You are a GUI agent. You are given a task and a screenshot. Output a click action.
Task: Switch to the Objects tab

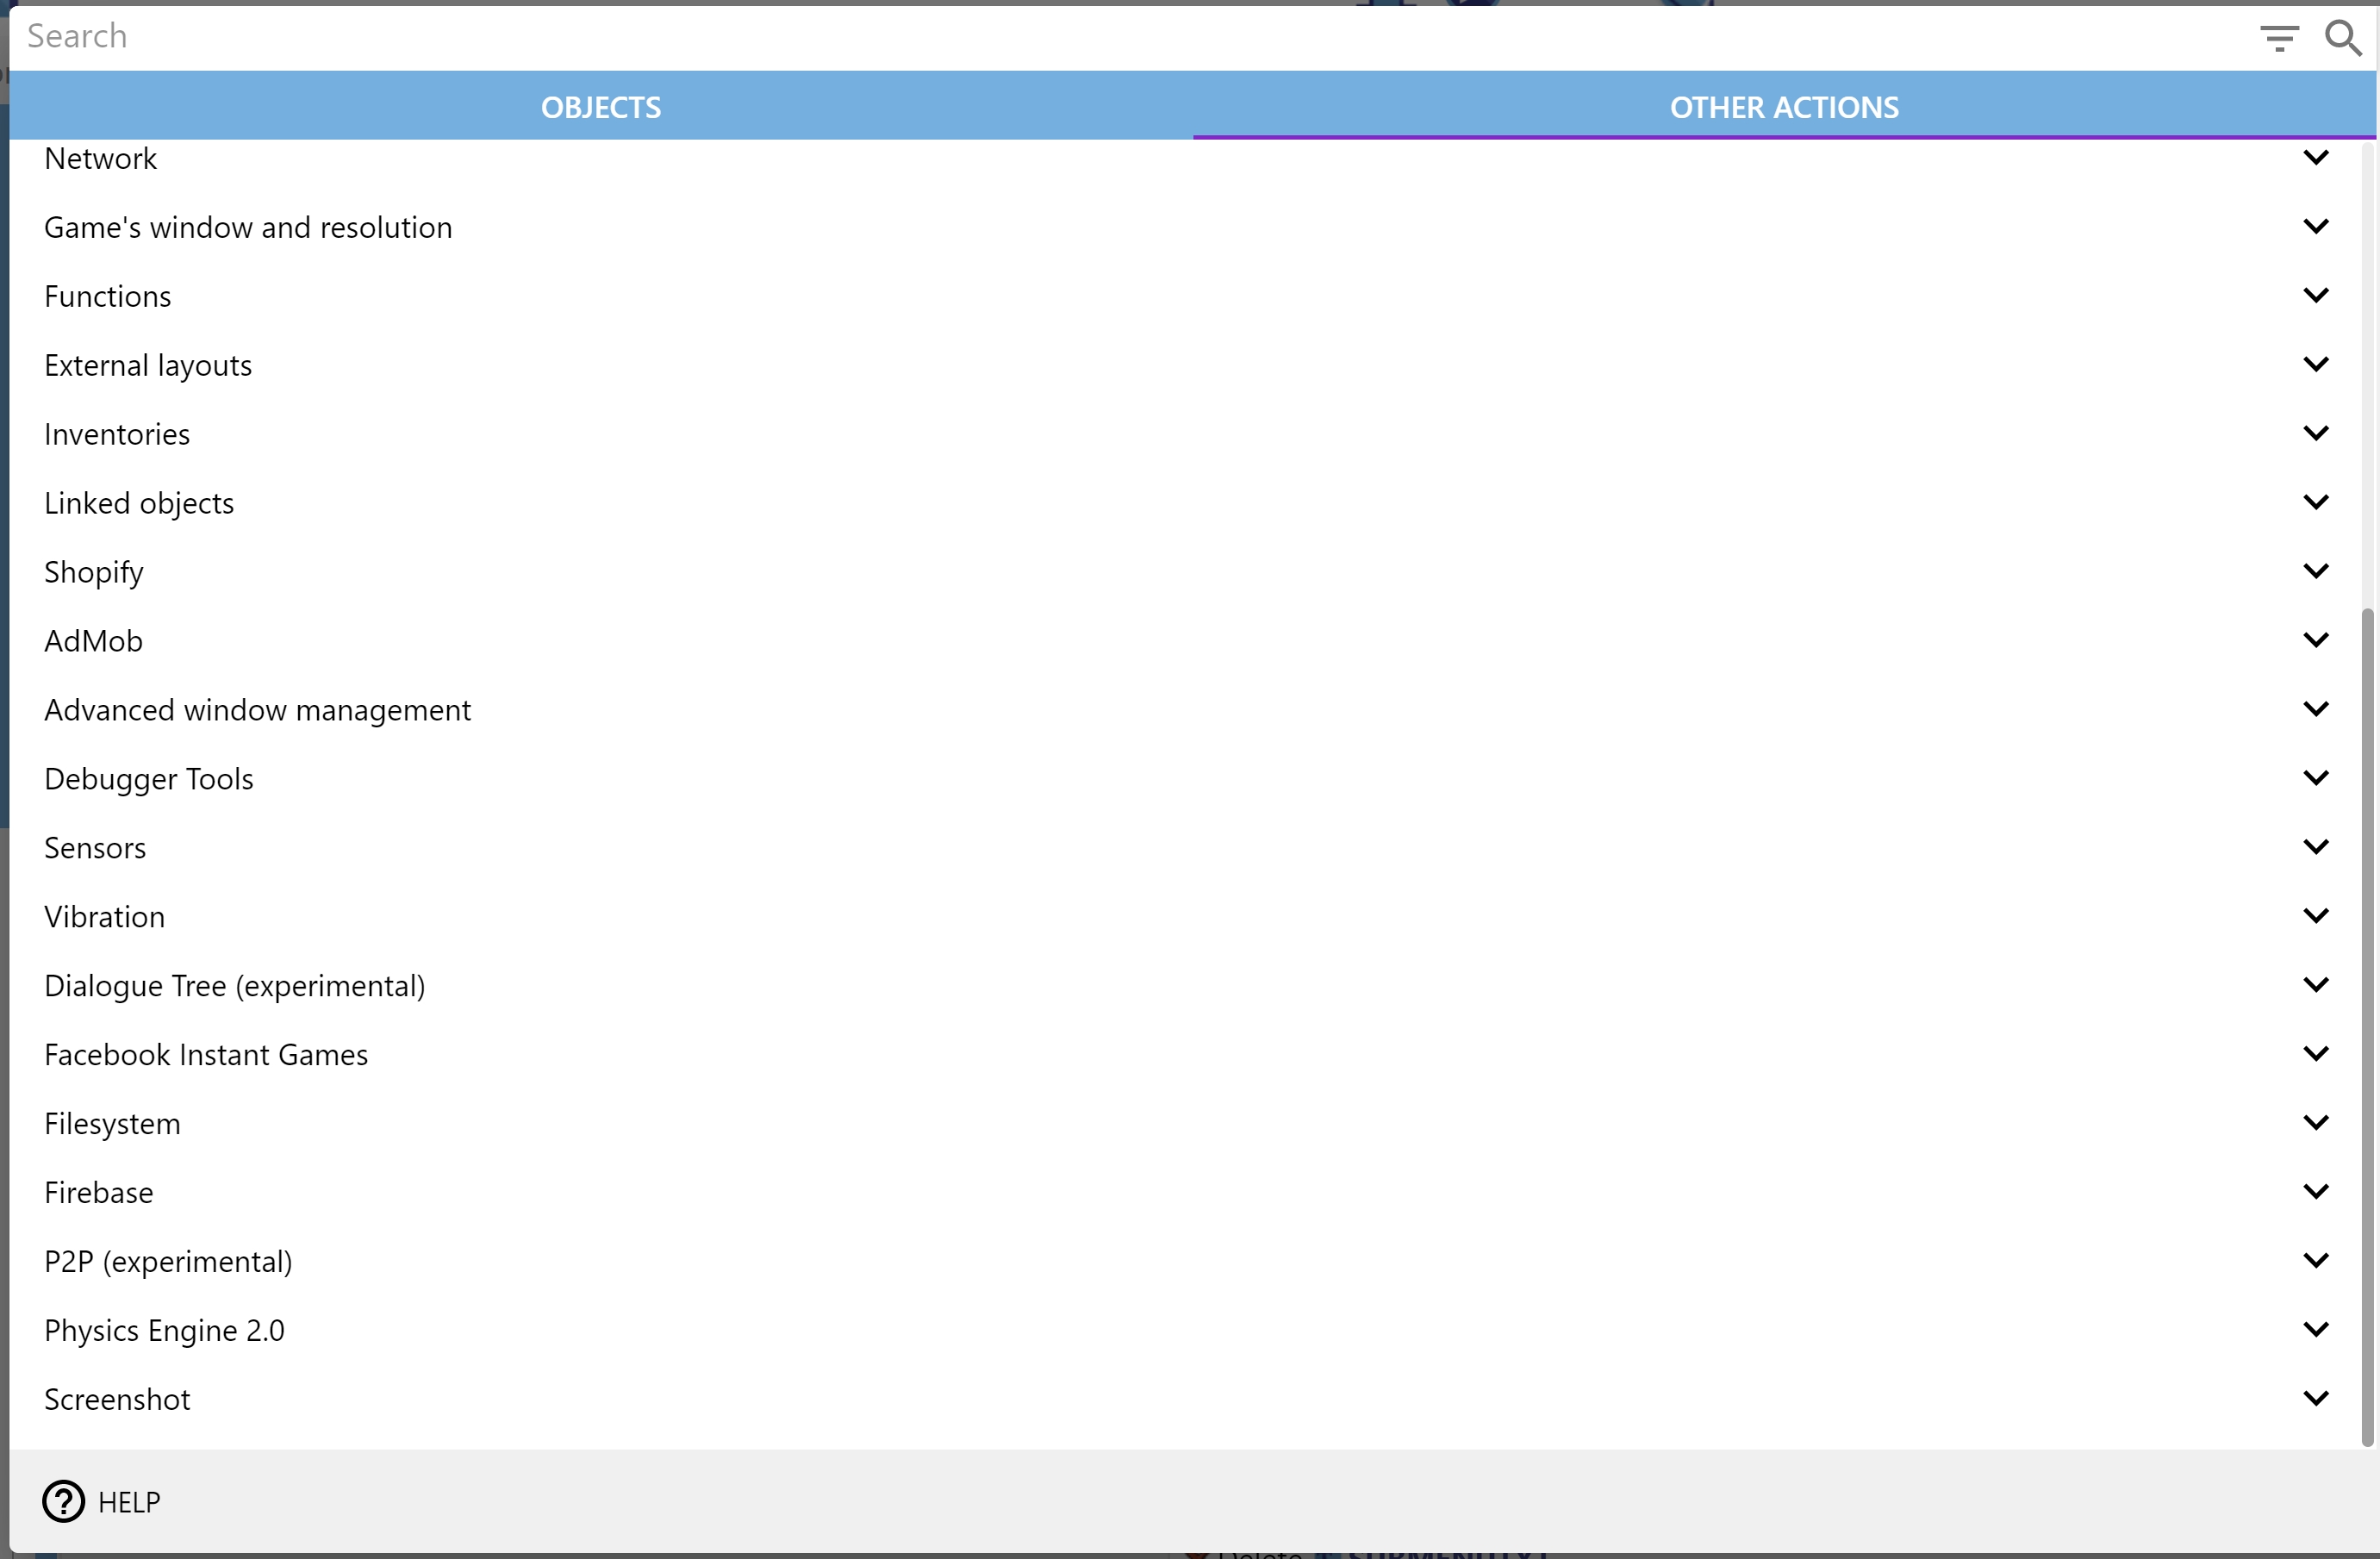pyautogui.click(x=601, y=107)
